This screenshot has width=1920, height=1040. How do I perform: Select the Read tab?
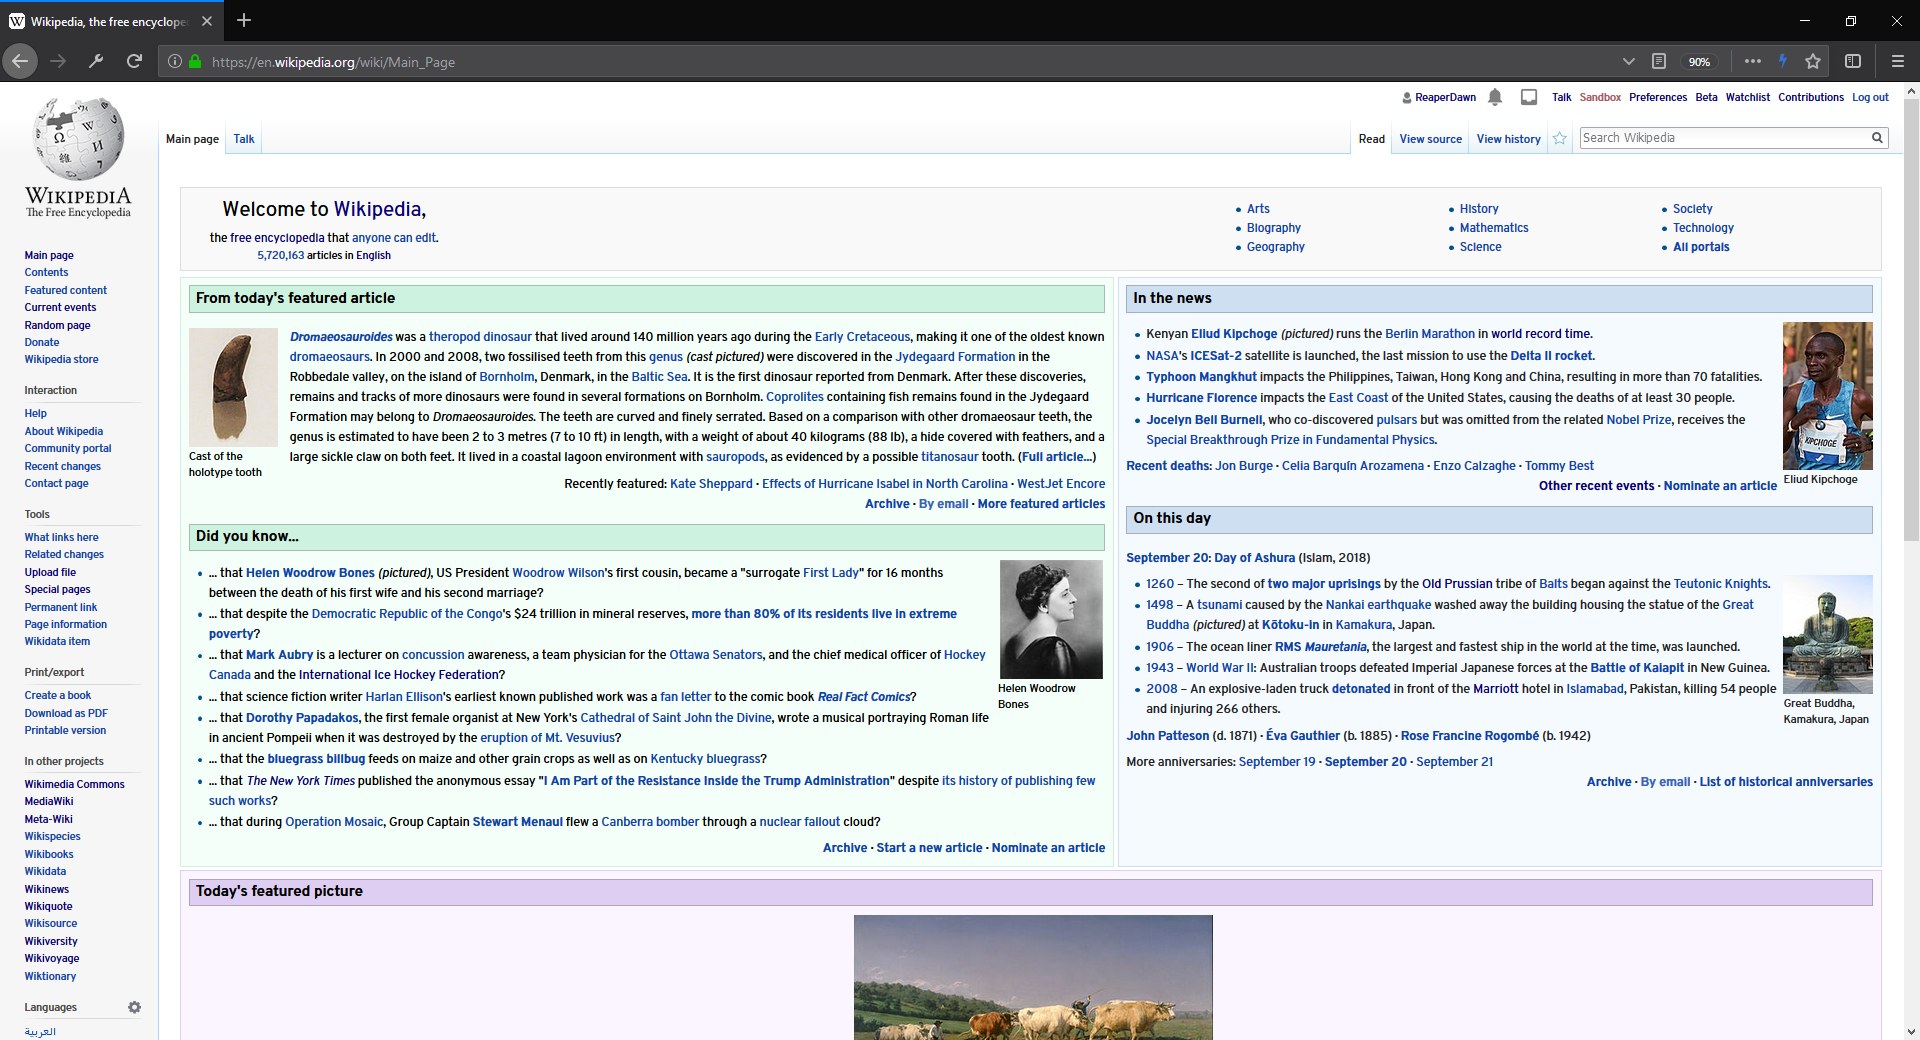1371,139
